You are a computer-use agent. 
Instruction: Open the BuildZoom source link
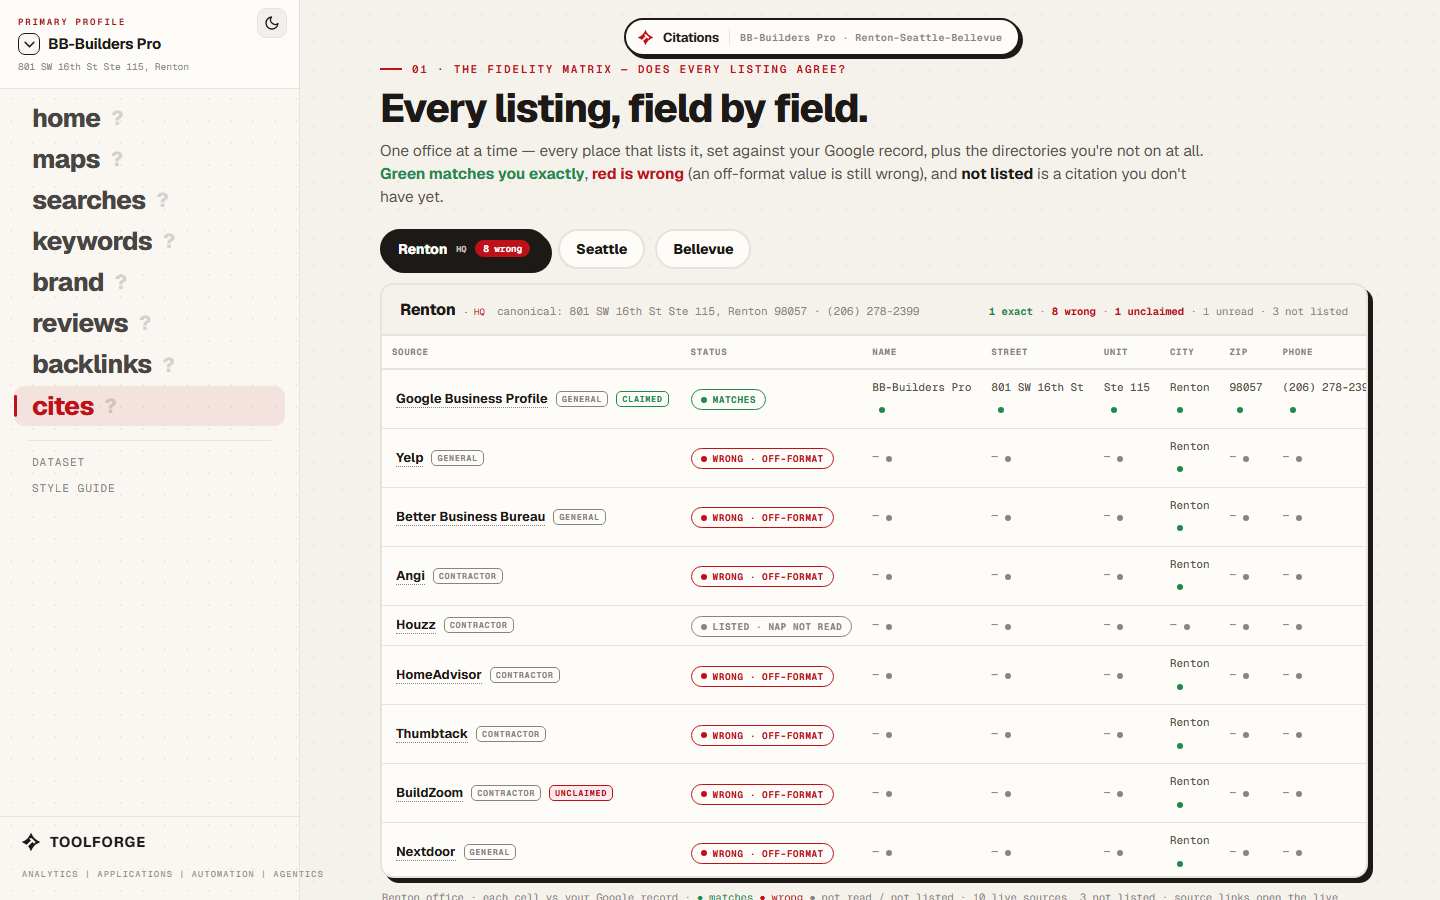click(x=430, y=793)
